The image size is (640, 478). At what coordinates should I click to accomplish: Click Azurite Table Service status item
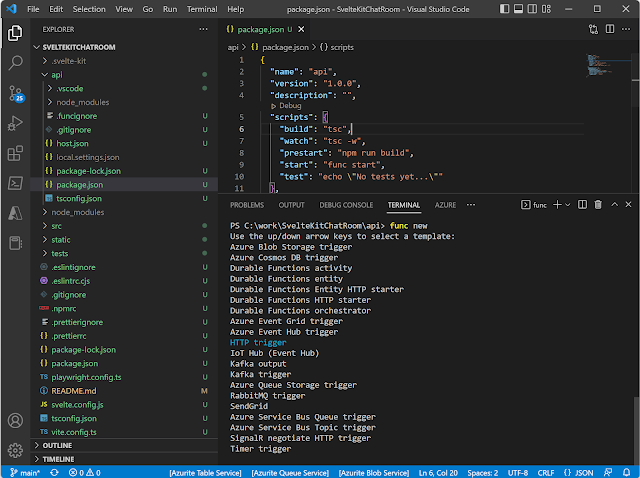pyautogui.click(x=205, y=473)
